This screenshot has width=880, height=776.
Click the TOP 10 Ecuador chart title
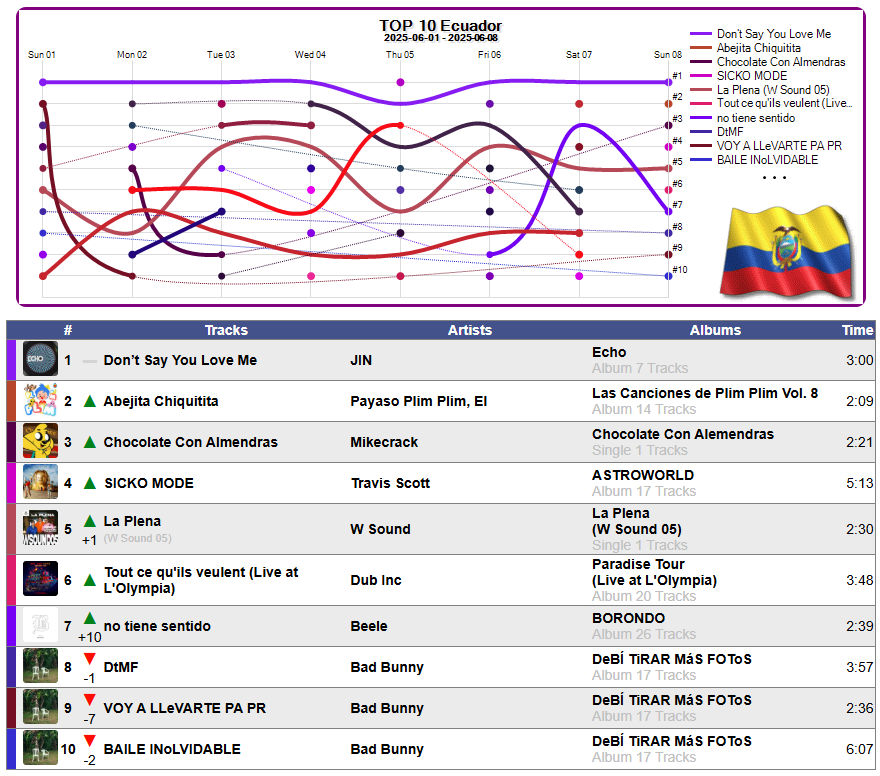440,26
